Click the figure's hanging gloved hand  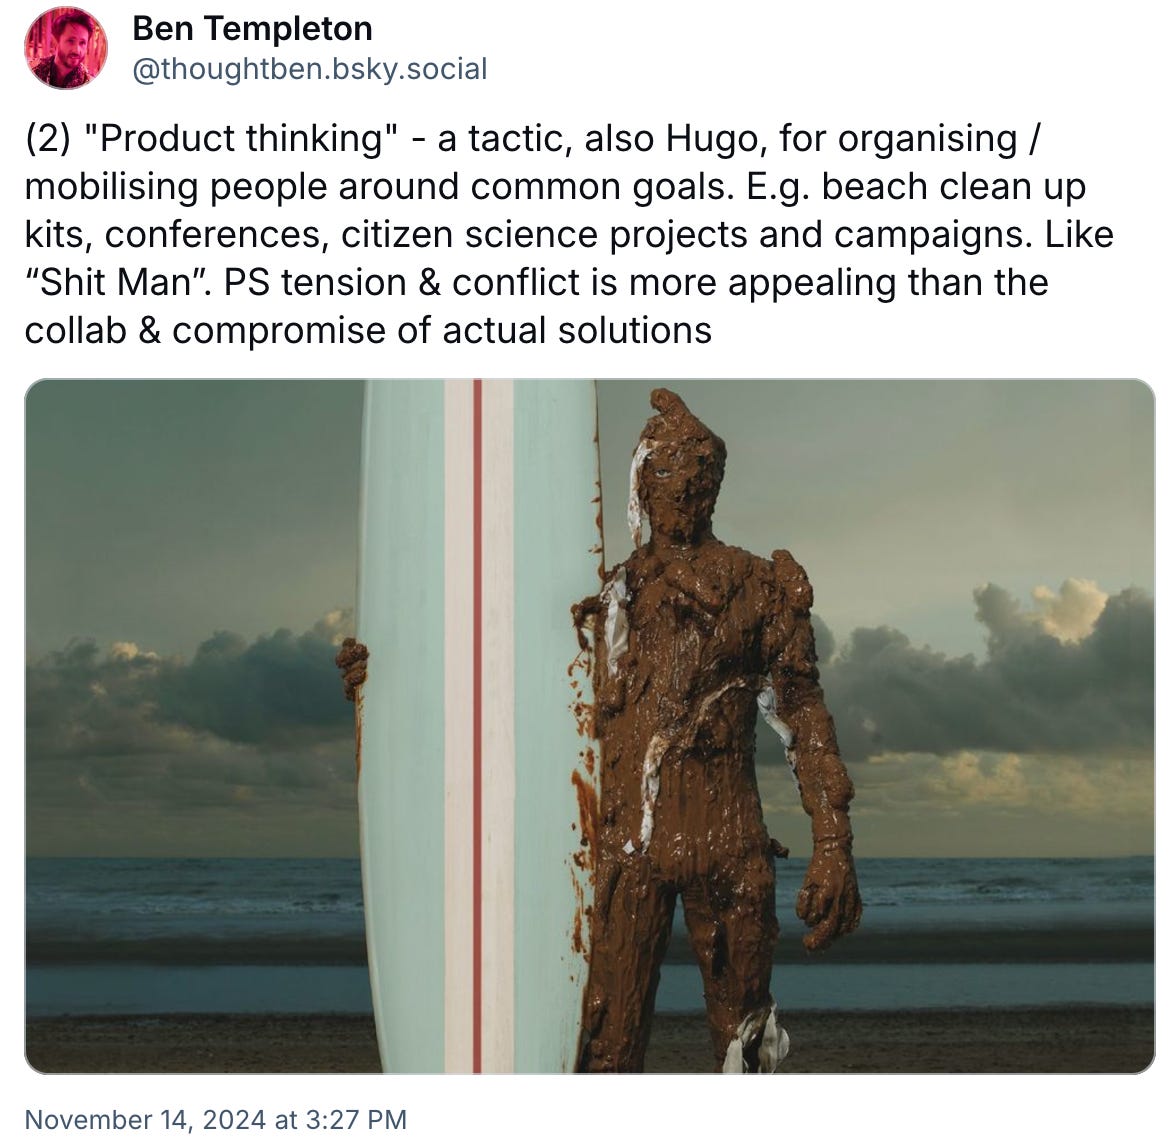tap(828, 892)
